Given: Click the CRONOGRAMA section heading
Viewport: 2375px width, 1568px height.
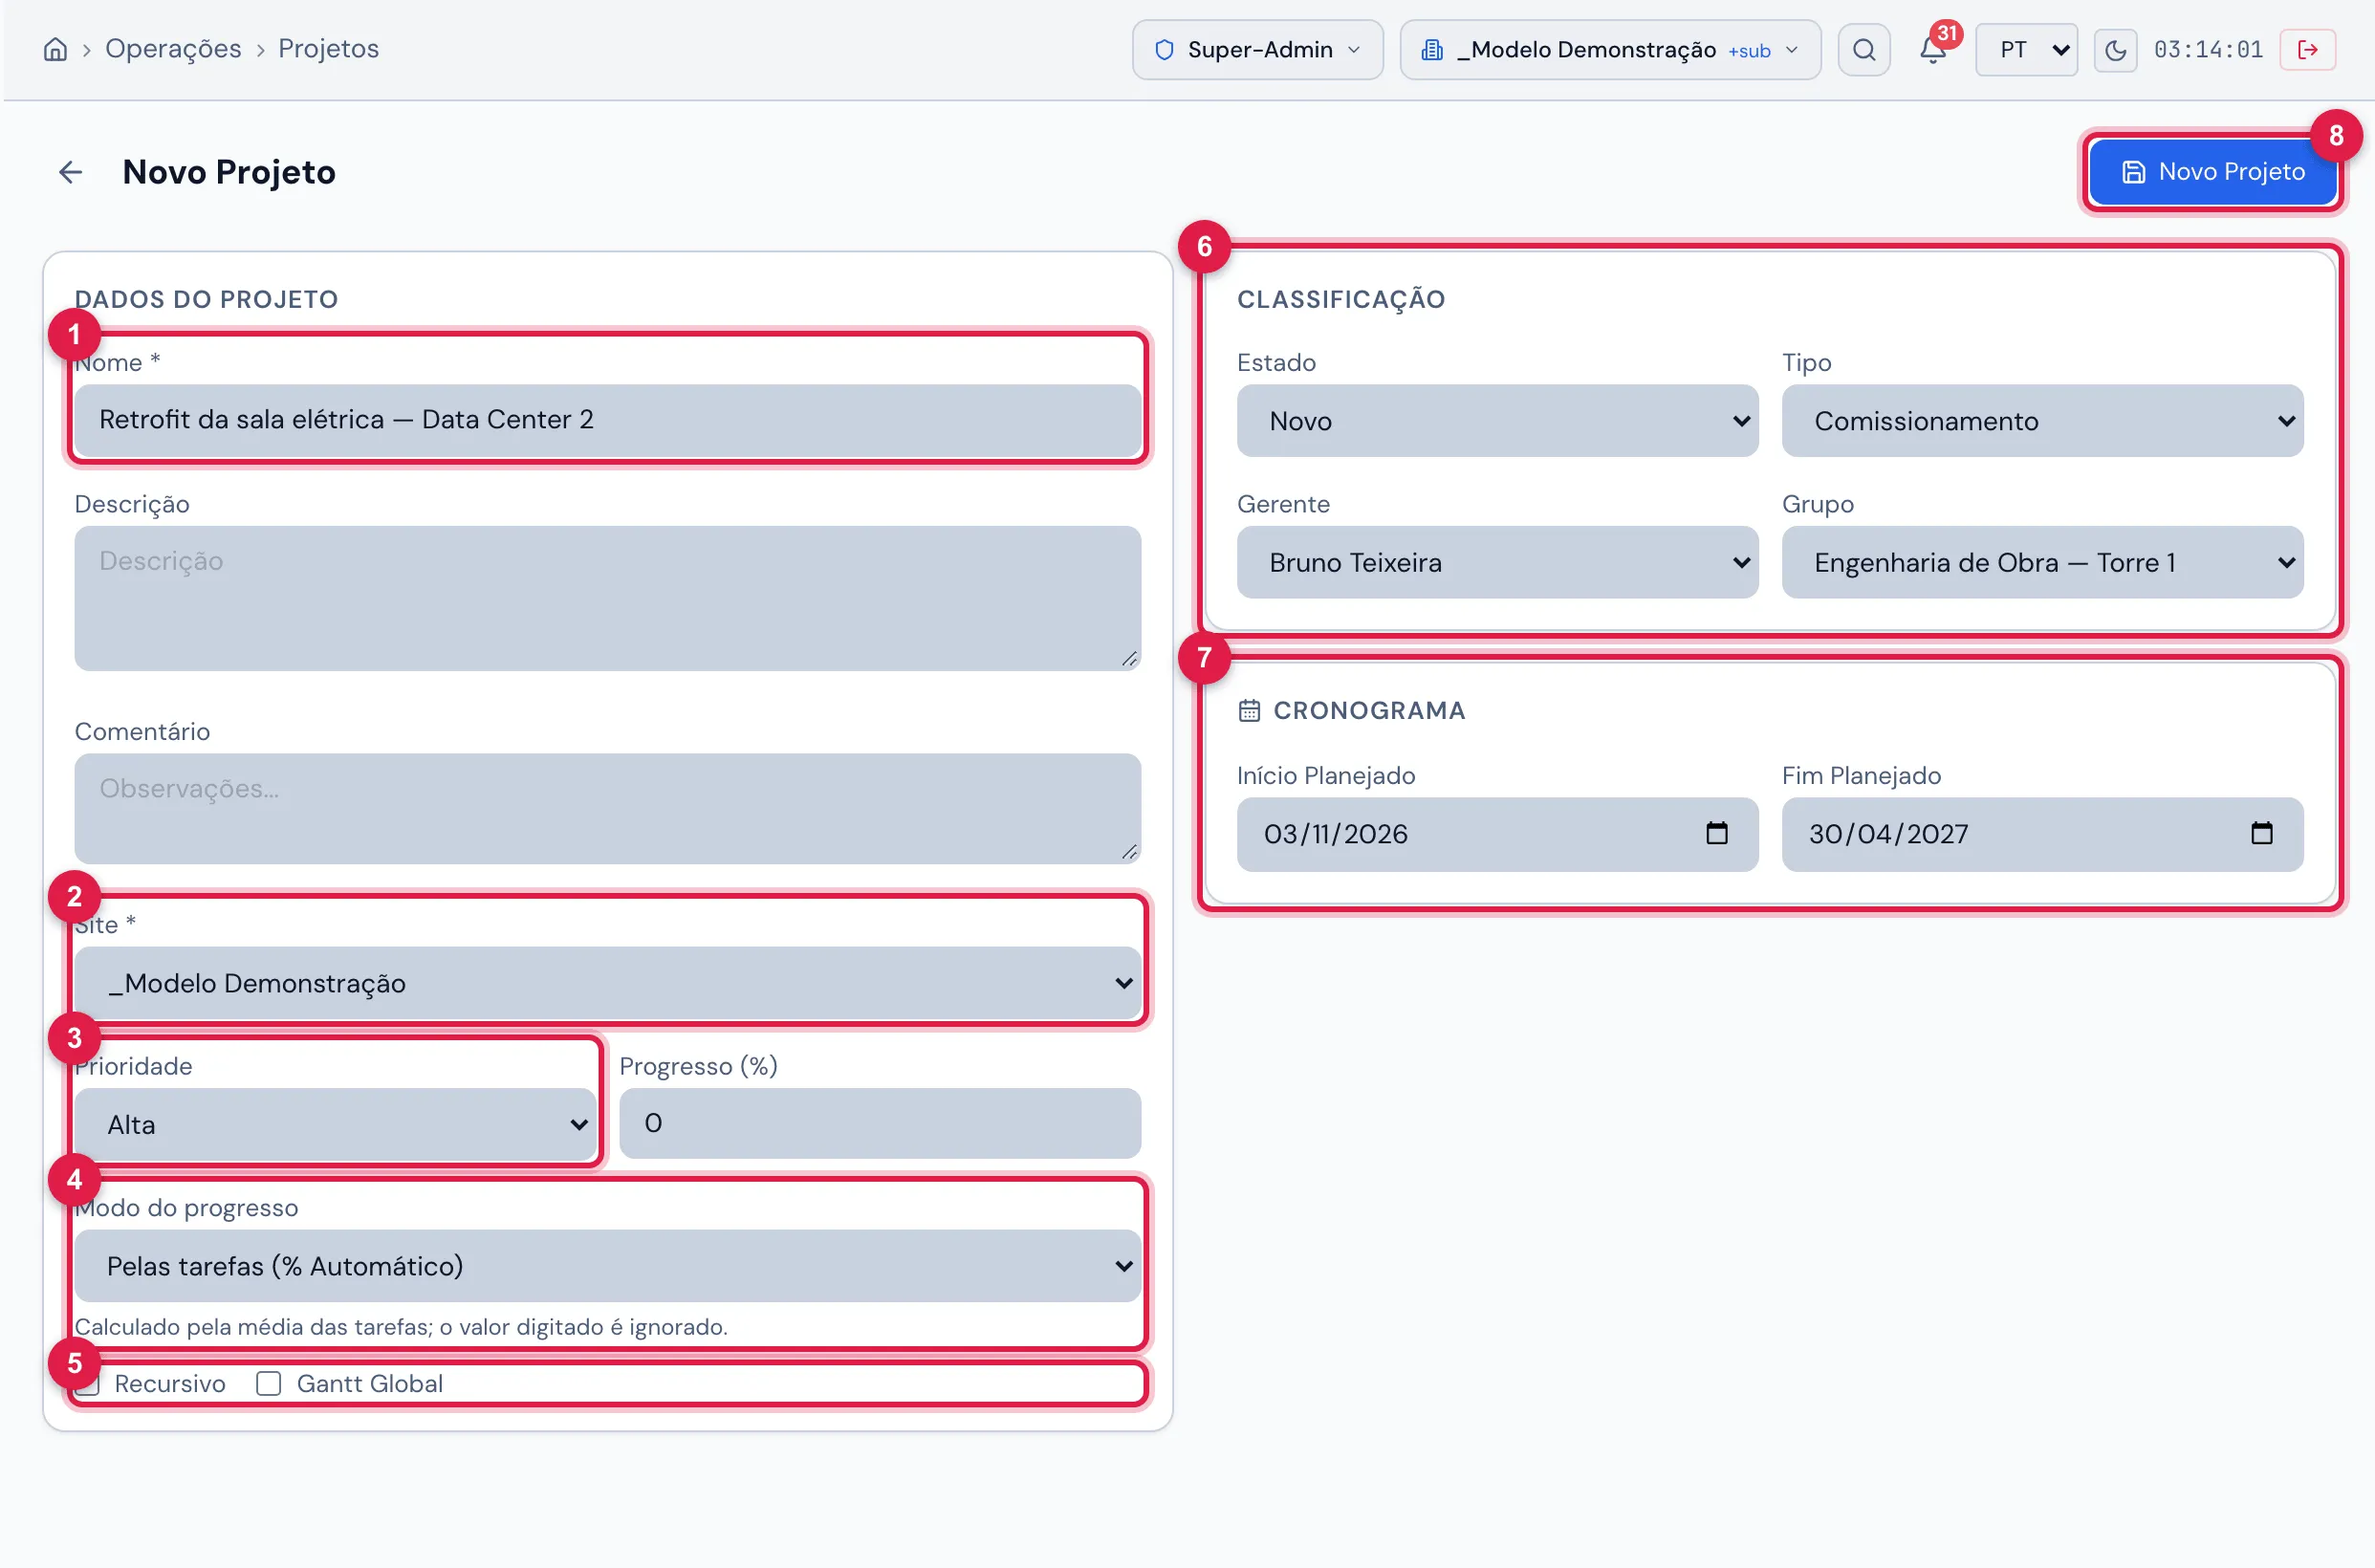Looking at the screenshot, I should pos(1368,710).
